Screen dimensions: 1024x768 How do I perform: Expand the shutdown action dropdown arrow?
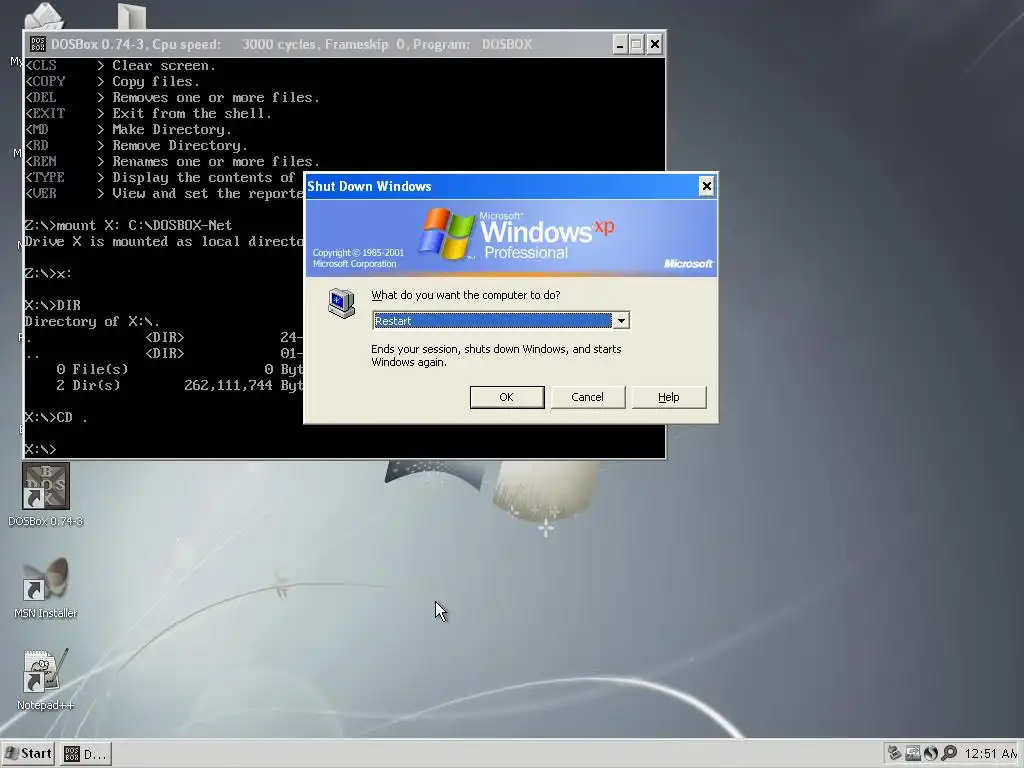click(x=621, y=321)
